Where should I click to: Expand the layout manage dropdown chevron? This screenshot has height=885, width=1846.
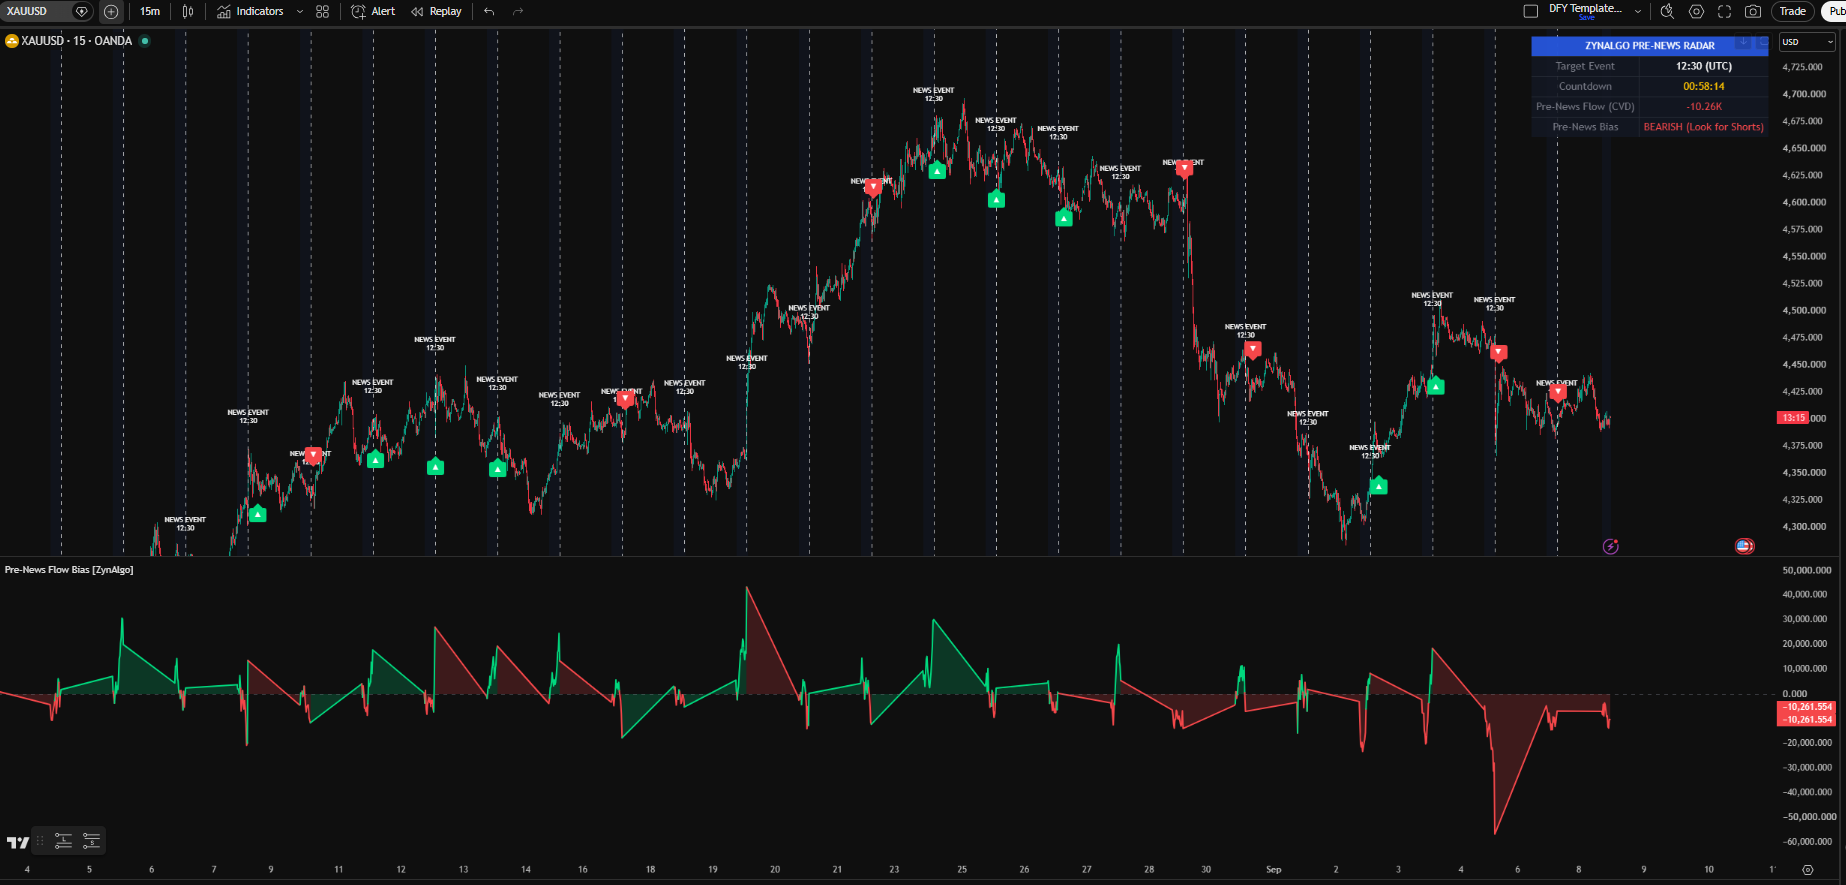point(1638,11)
